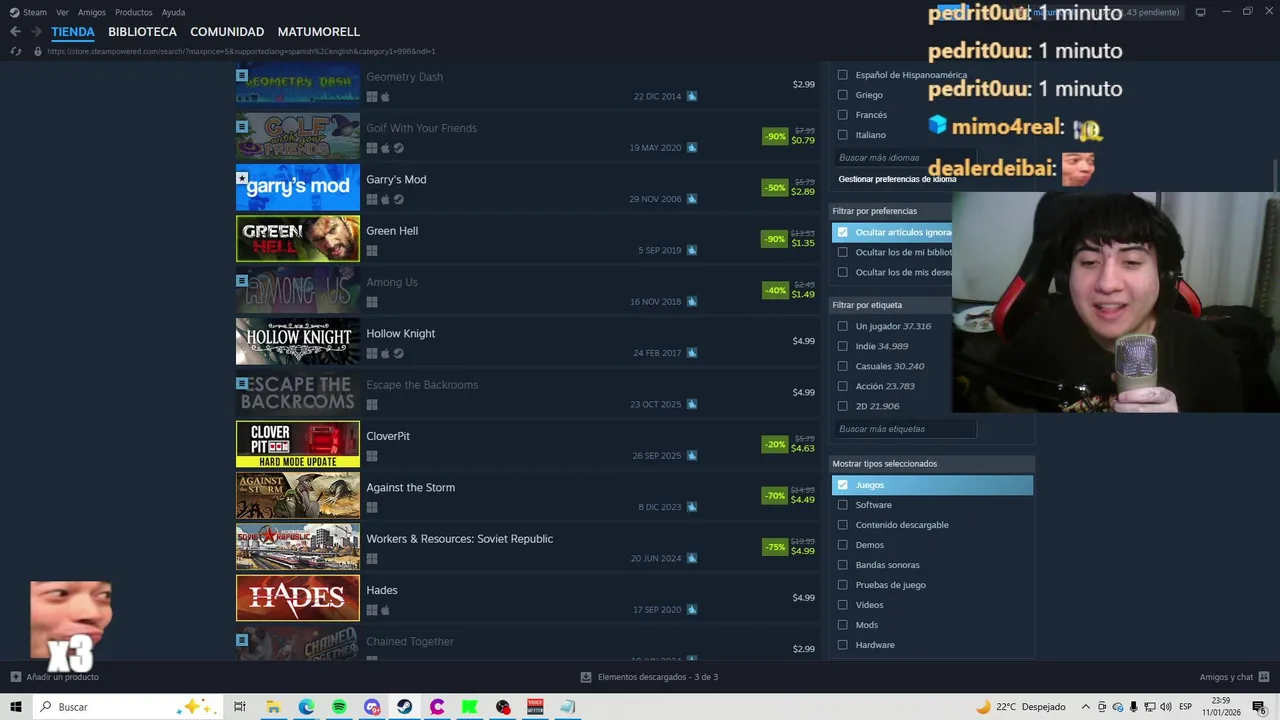This screenshot has height=720, width=1280.
Task: Open the Against the Storm result
Action: click(x=528, y=495)
